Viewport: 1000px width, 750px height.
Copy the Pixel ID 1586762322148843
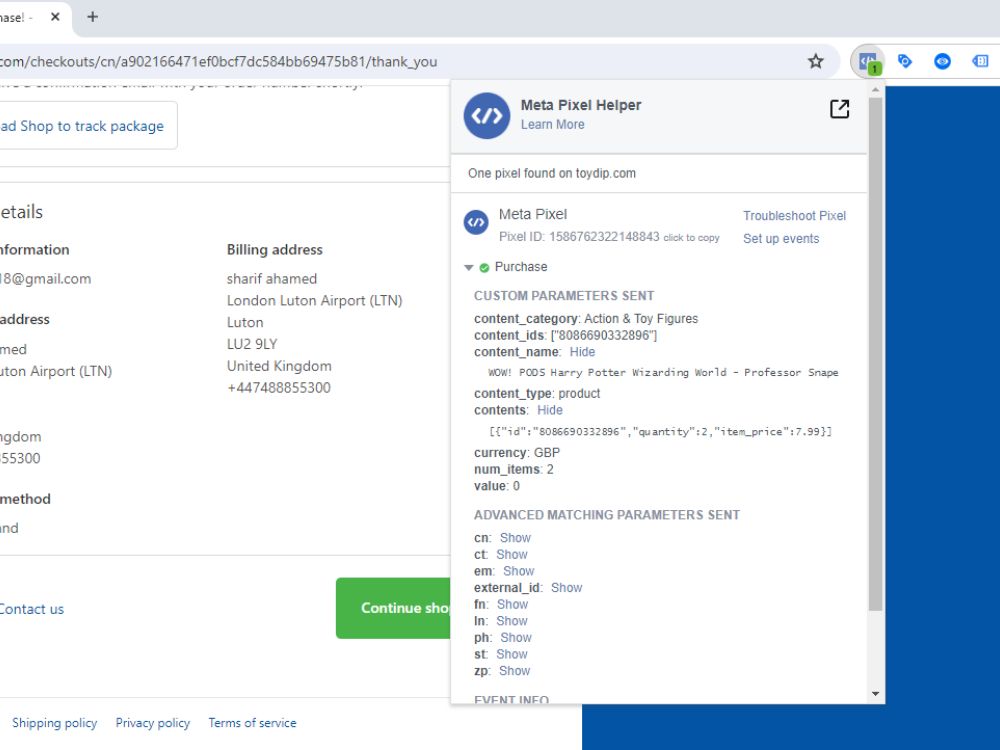point(691,238)
